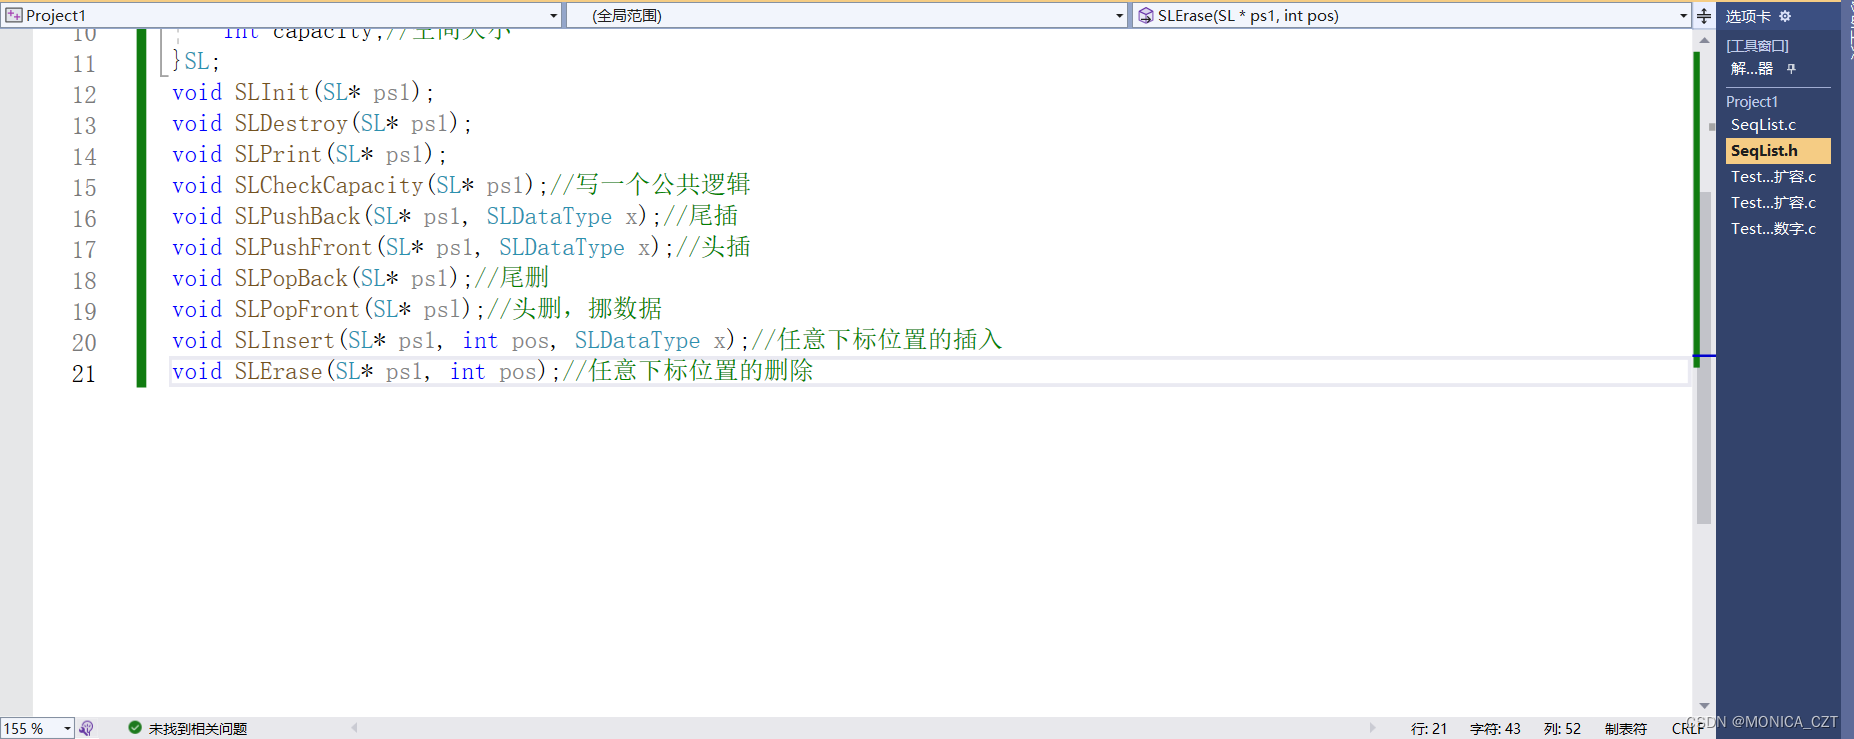
Task: Click the SLDestroy function name
Action: coord(291,124)
